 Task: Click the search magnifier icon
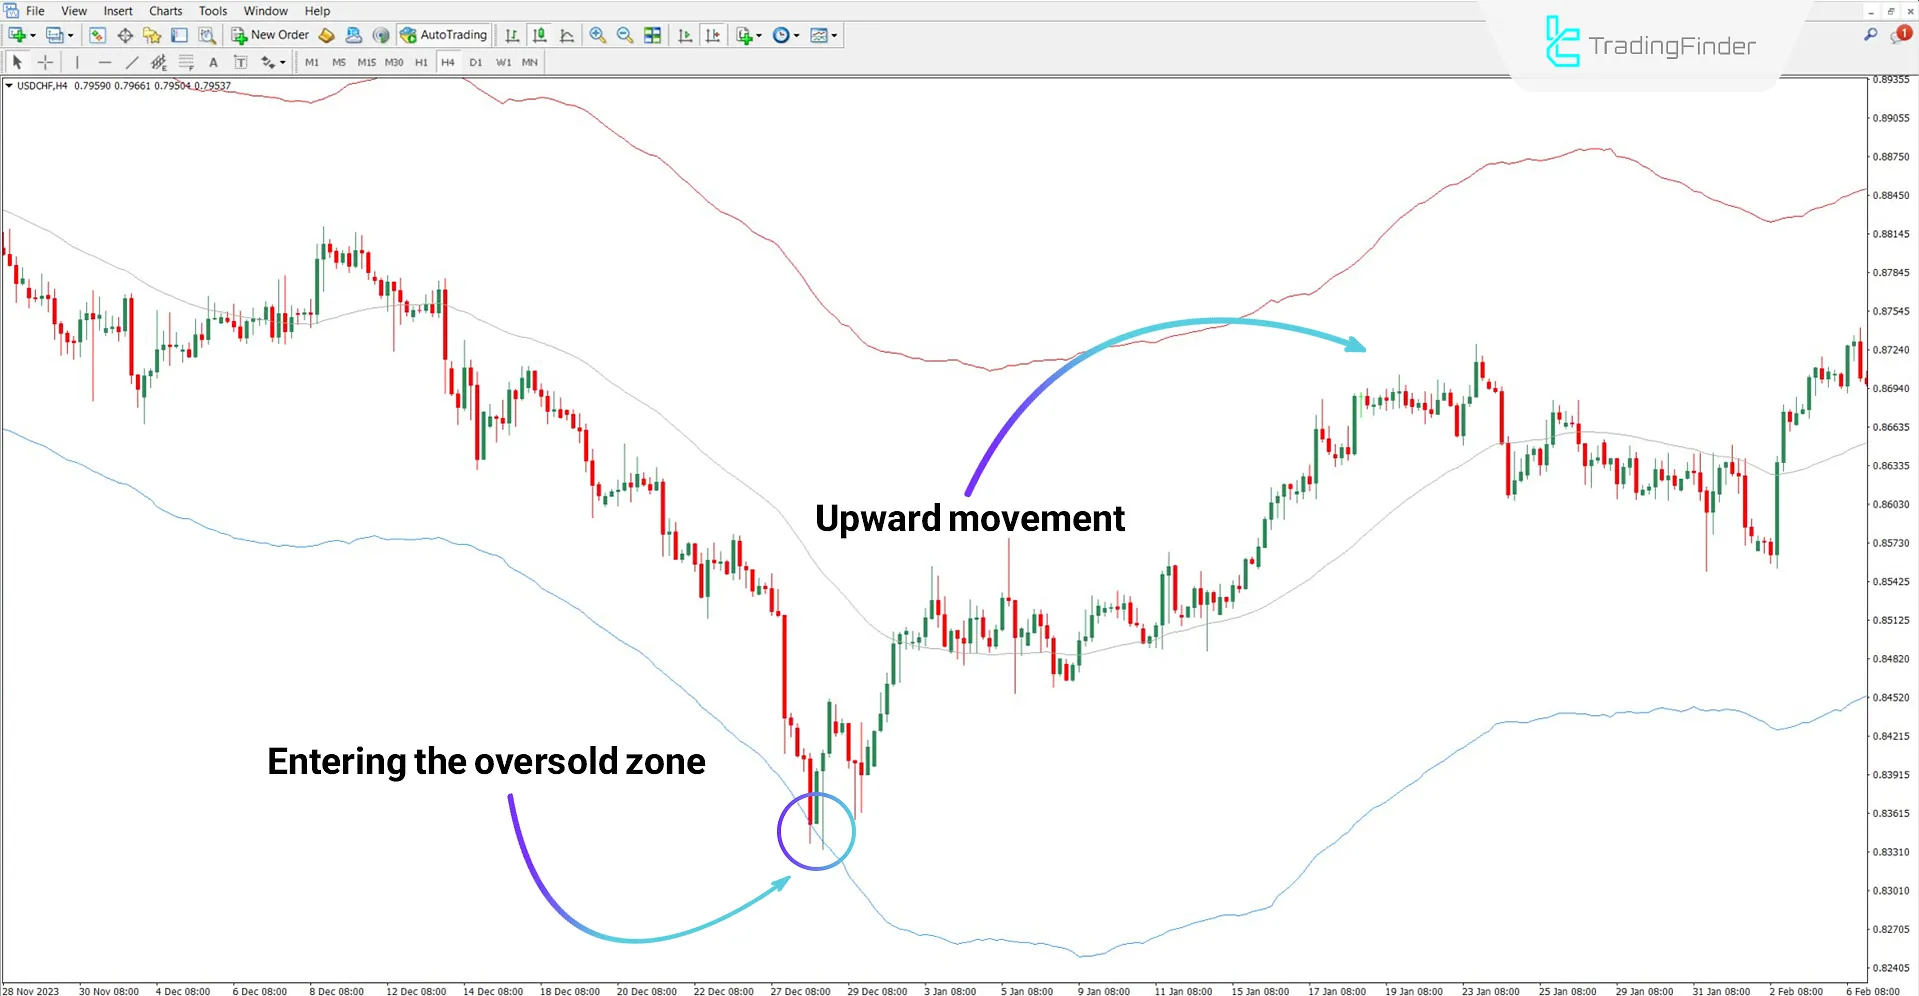[x=1871, y=35]
